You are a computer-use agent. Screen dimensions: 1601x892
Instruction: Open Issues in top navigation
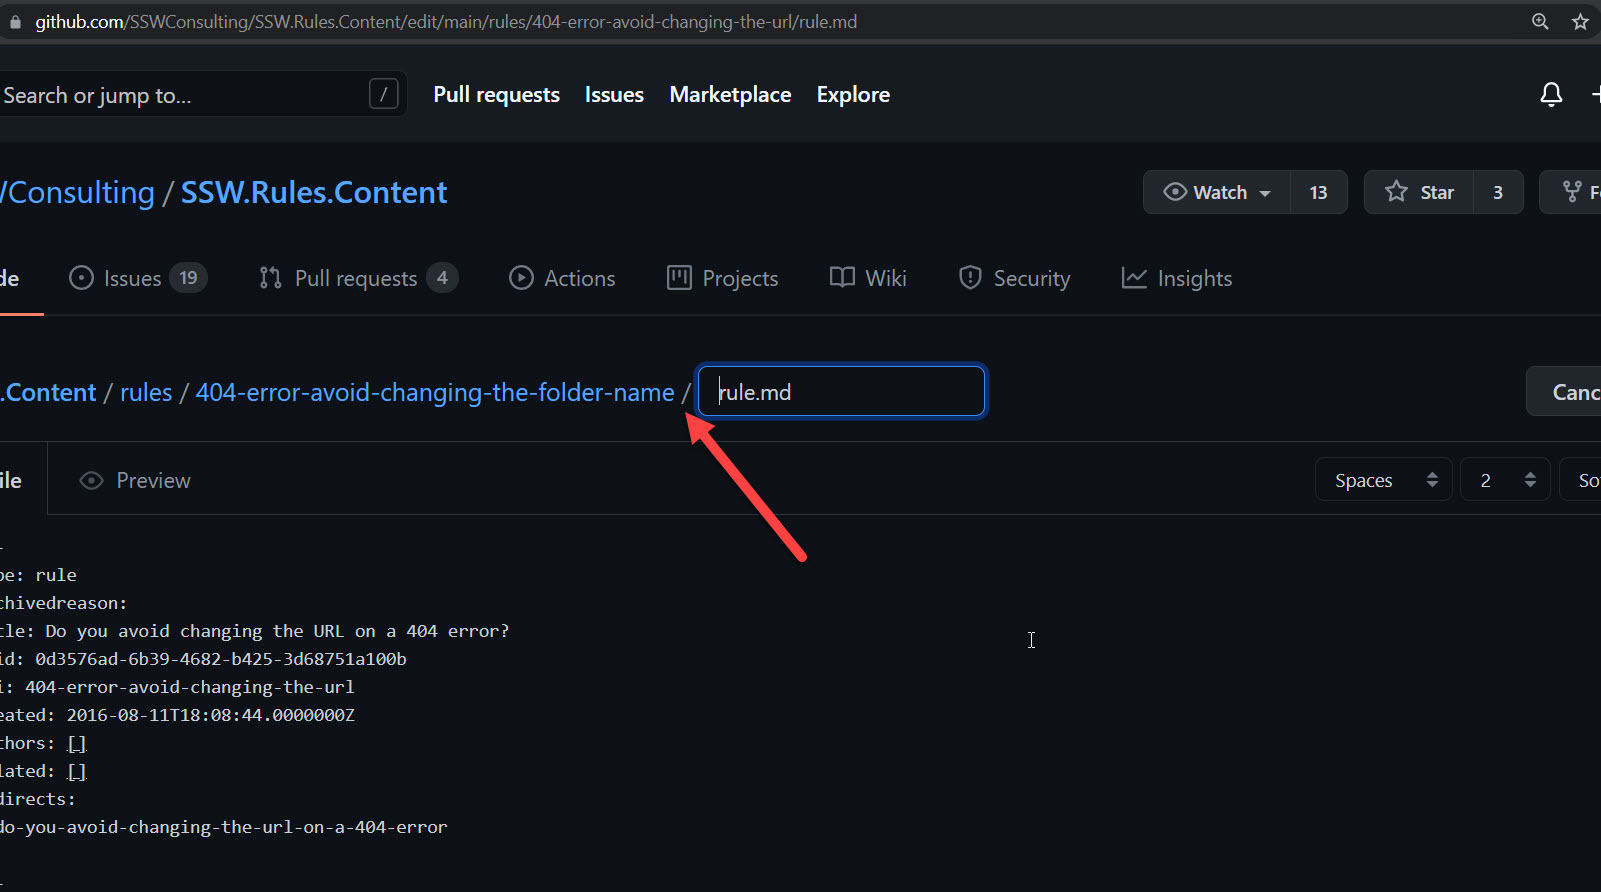pos(614,95)
